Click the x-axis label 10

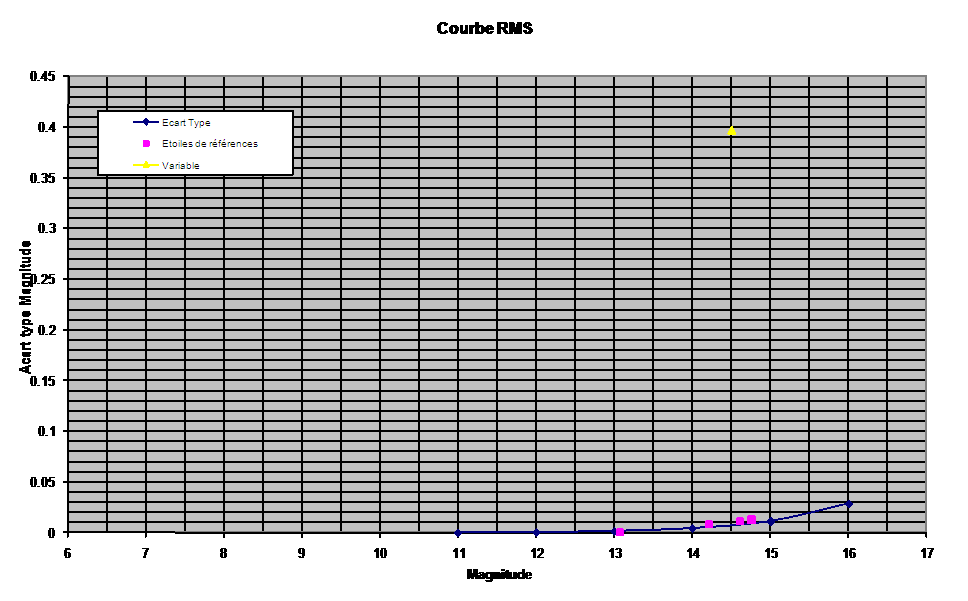(380, 553)
